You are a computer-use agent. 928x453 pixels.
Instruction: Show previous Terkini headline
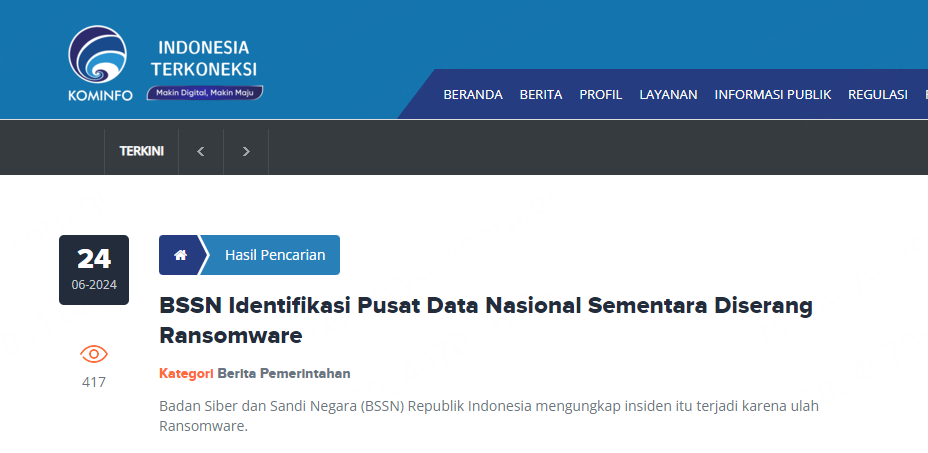pos(201,152)
